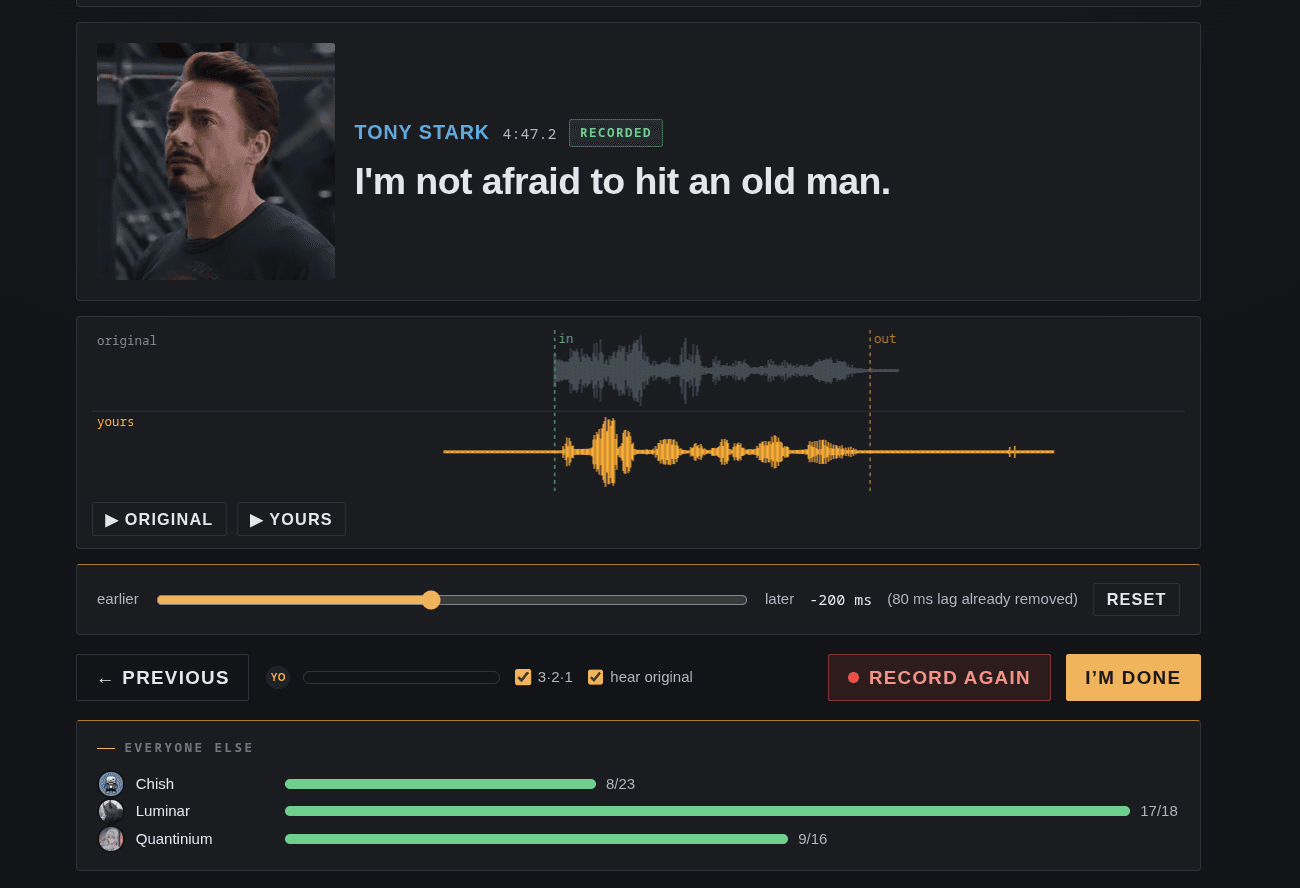
Task: Click Luminar's progress bar
Action: (707, 811)
